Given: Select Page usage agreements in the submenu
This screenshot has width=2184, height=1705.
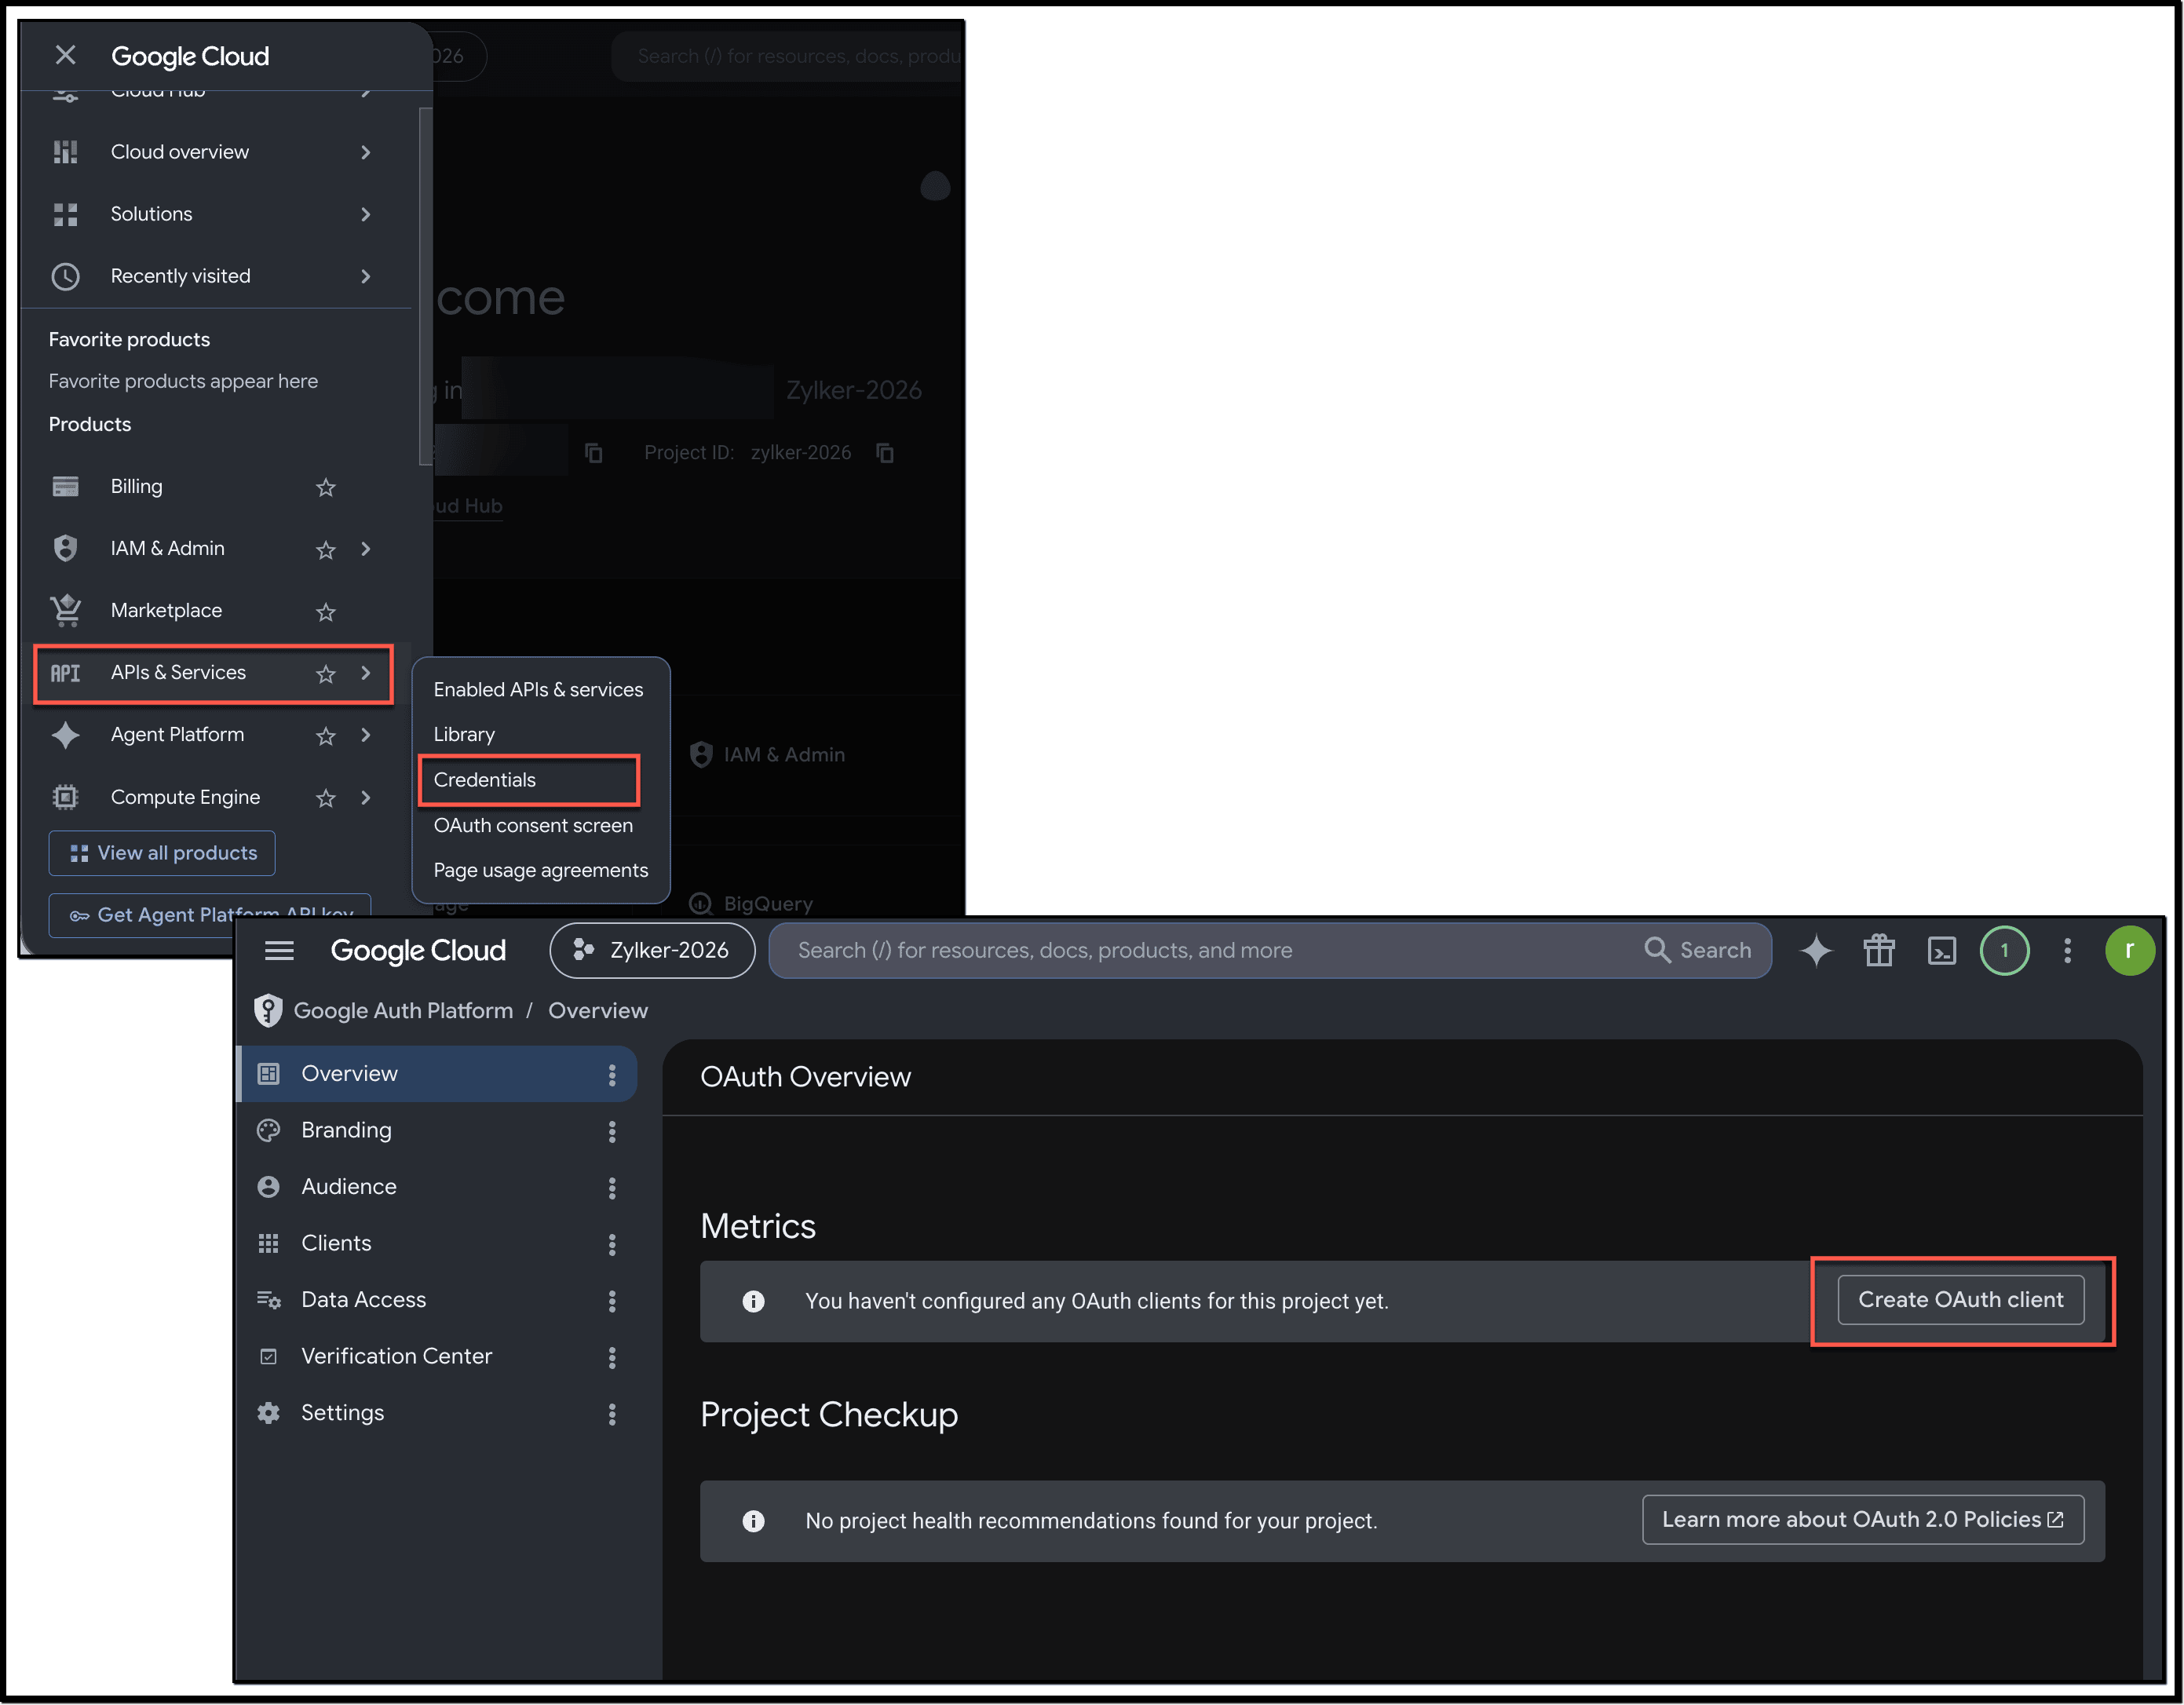Looking at the screenshot, I should point(541,871).
